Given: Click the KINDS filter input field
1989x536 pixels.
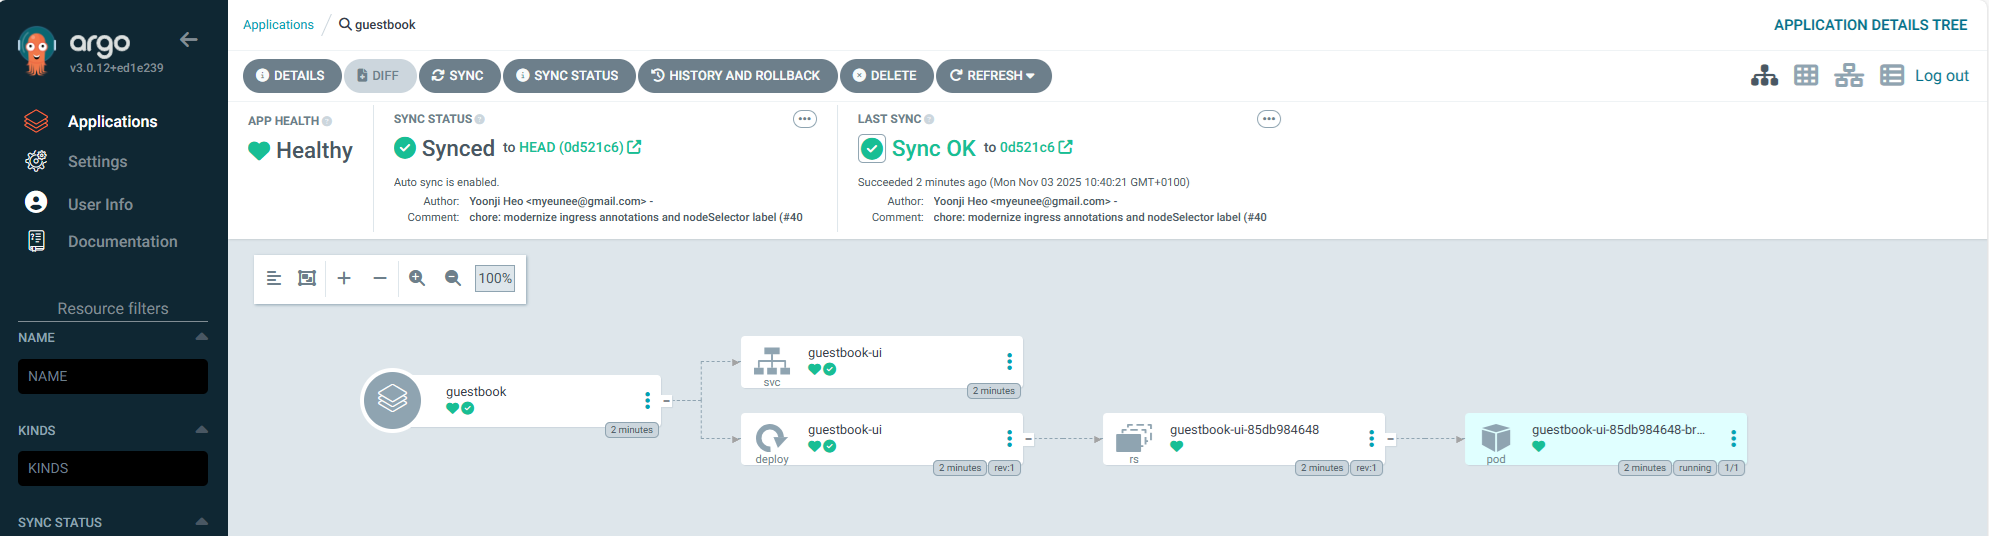Looking at the screenshot, I should 113,468.
